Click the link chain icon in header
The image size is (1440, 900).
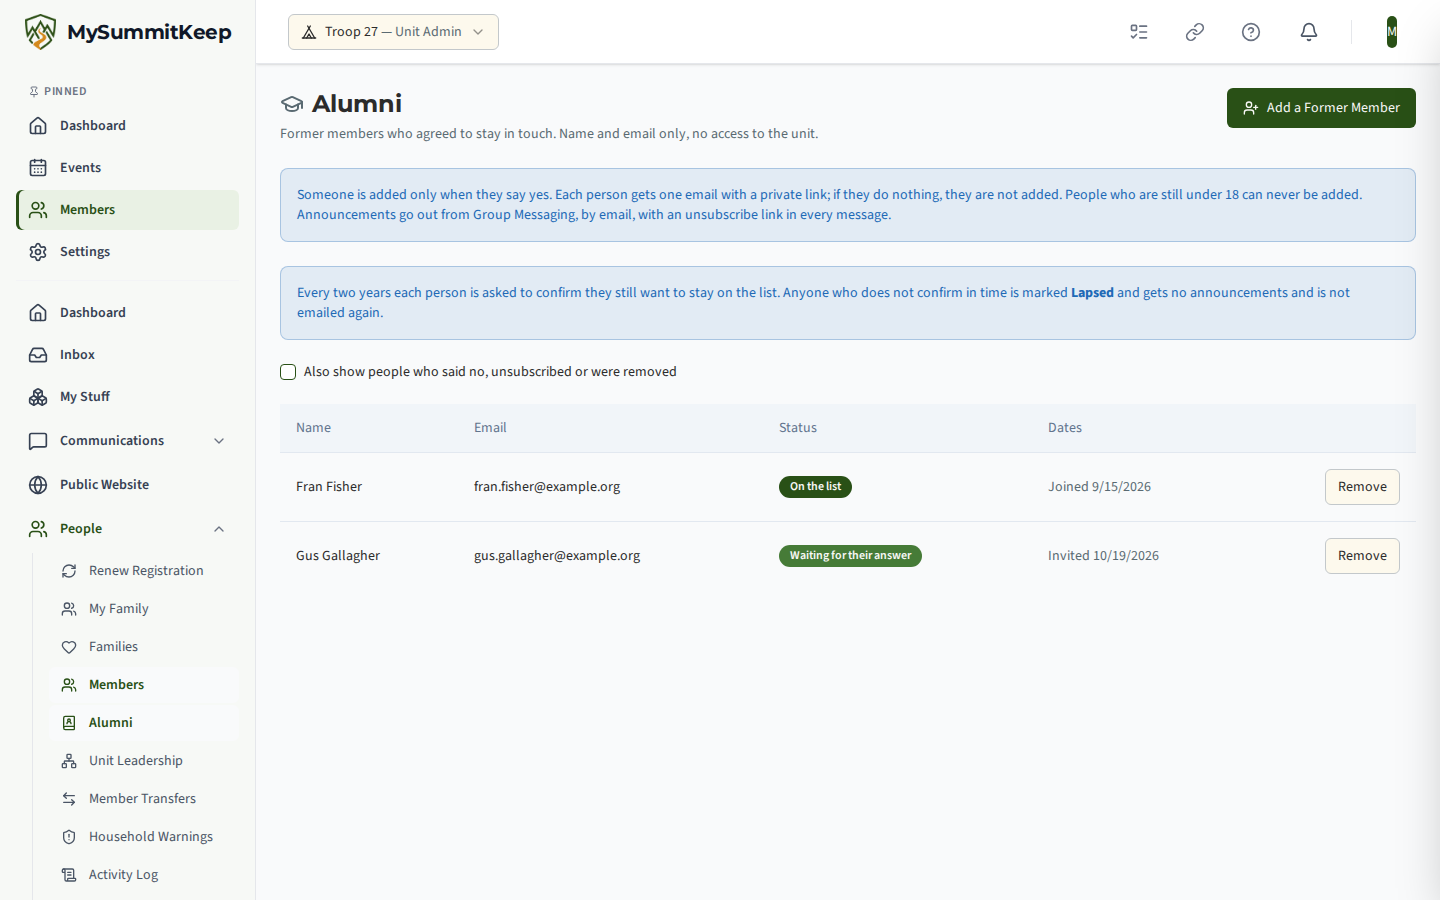coord(1195,32)
